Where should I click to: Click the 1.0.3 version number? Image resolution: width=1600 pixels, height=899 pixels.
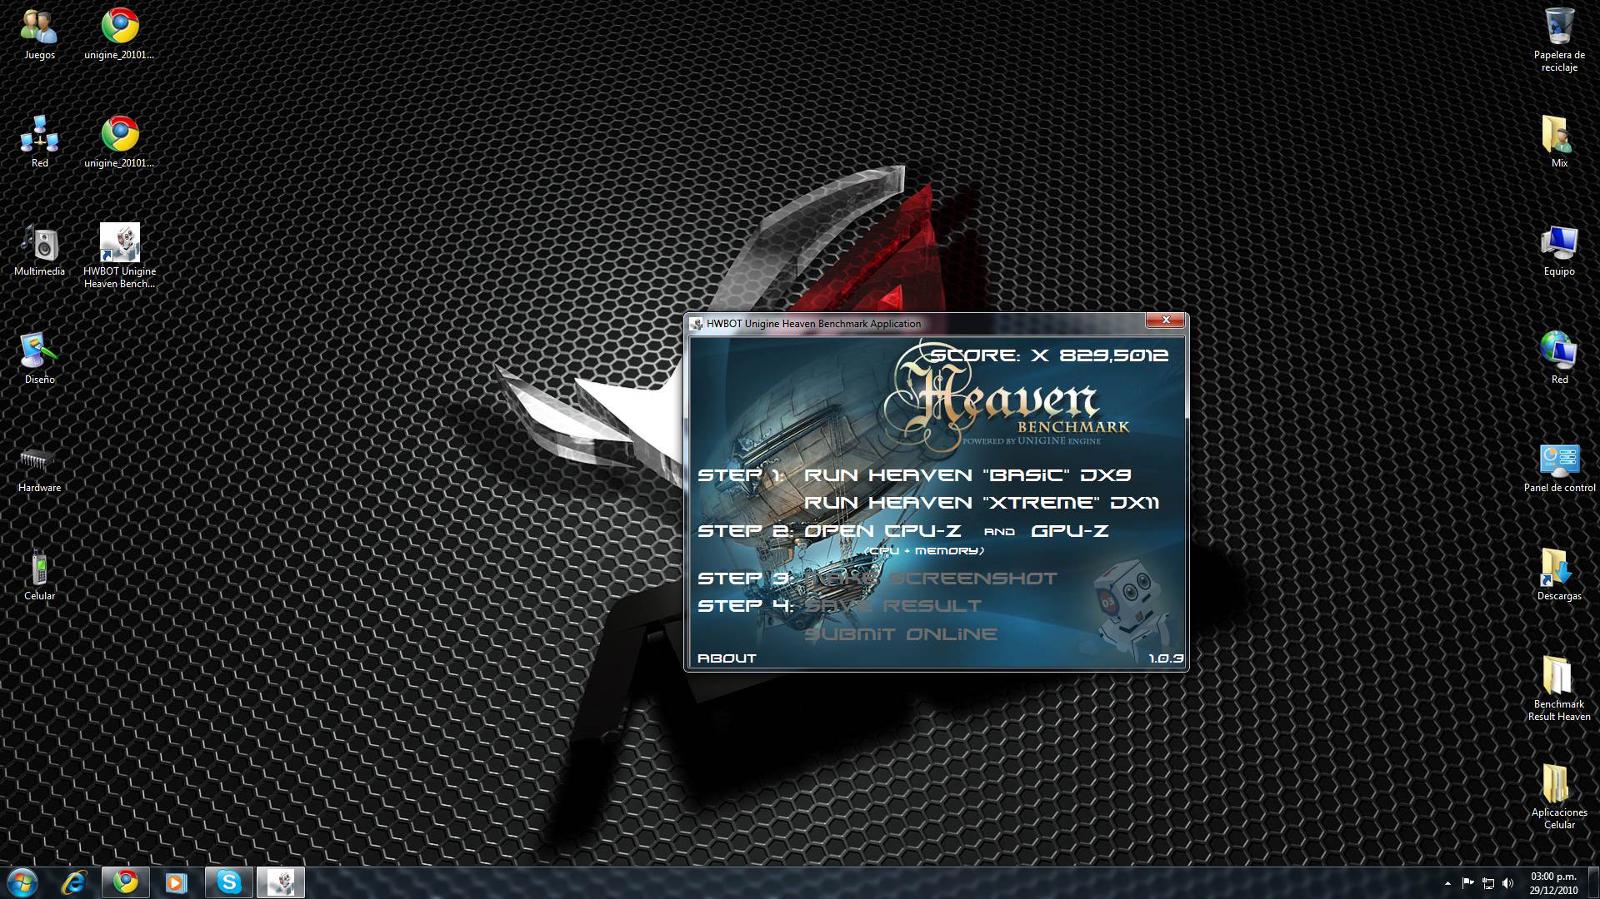1165,658
